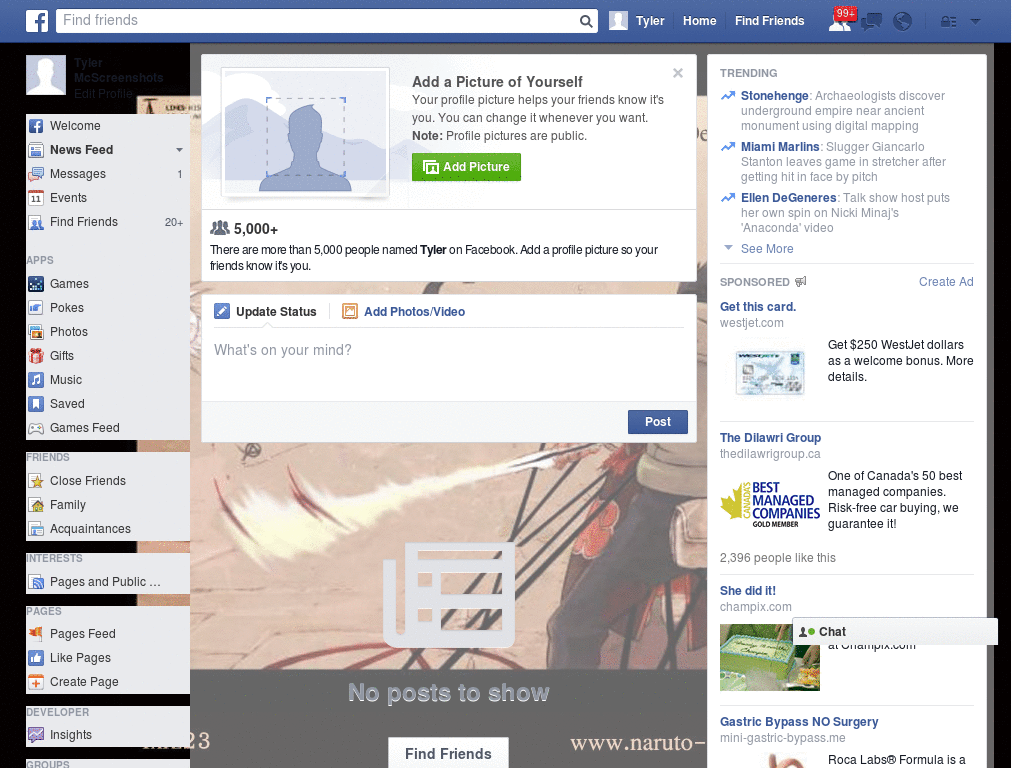This screenshot has height=768, width=1024.
Task: Open Games Feed controller icon
Action: (x=36, y=428)
